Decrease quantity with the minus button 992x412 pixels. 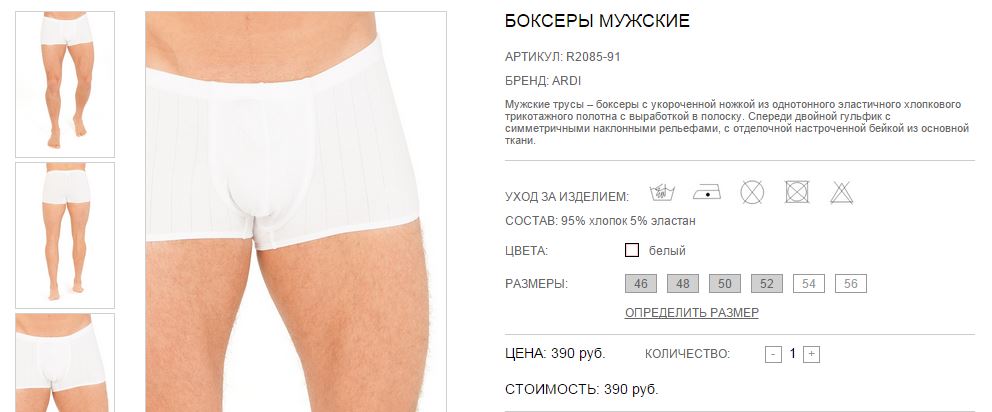point(773,354)
